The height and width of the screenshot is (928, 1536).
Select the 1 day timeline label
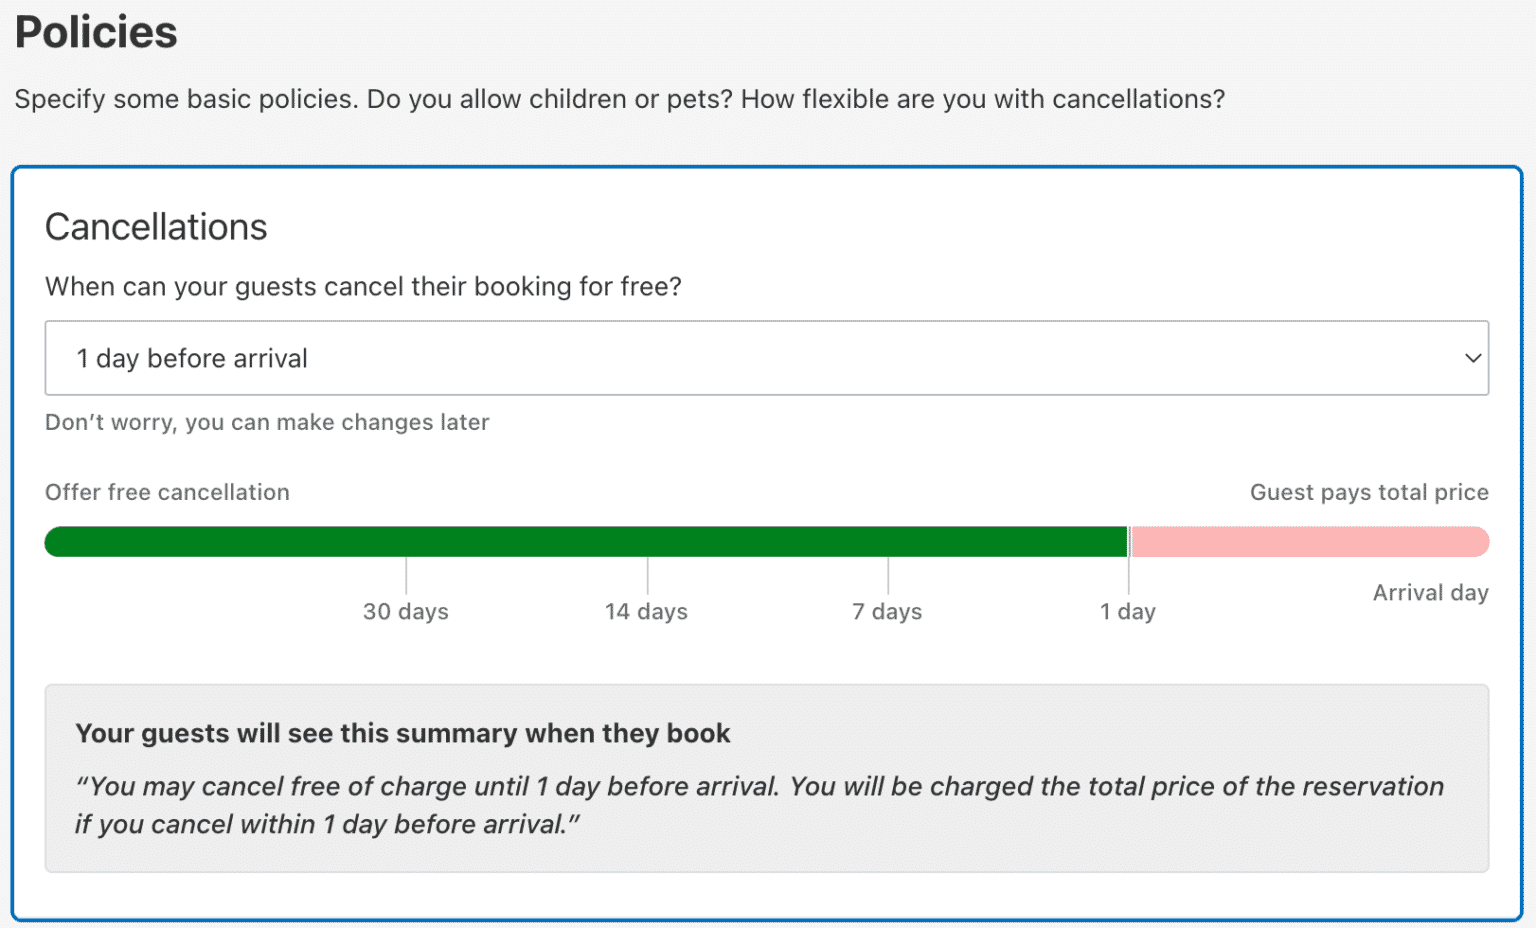pyautogui.click(x=1128, y=611)
